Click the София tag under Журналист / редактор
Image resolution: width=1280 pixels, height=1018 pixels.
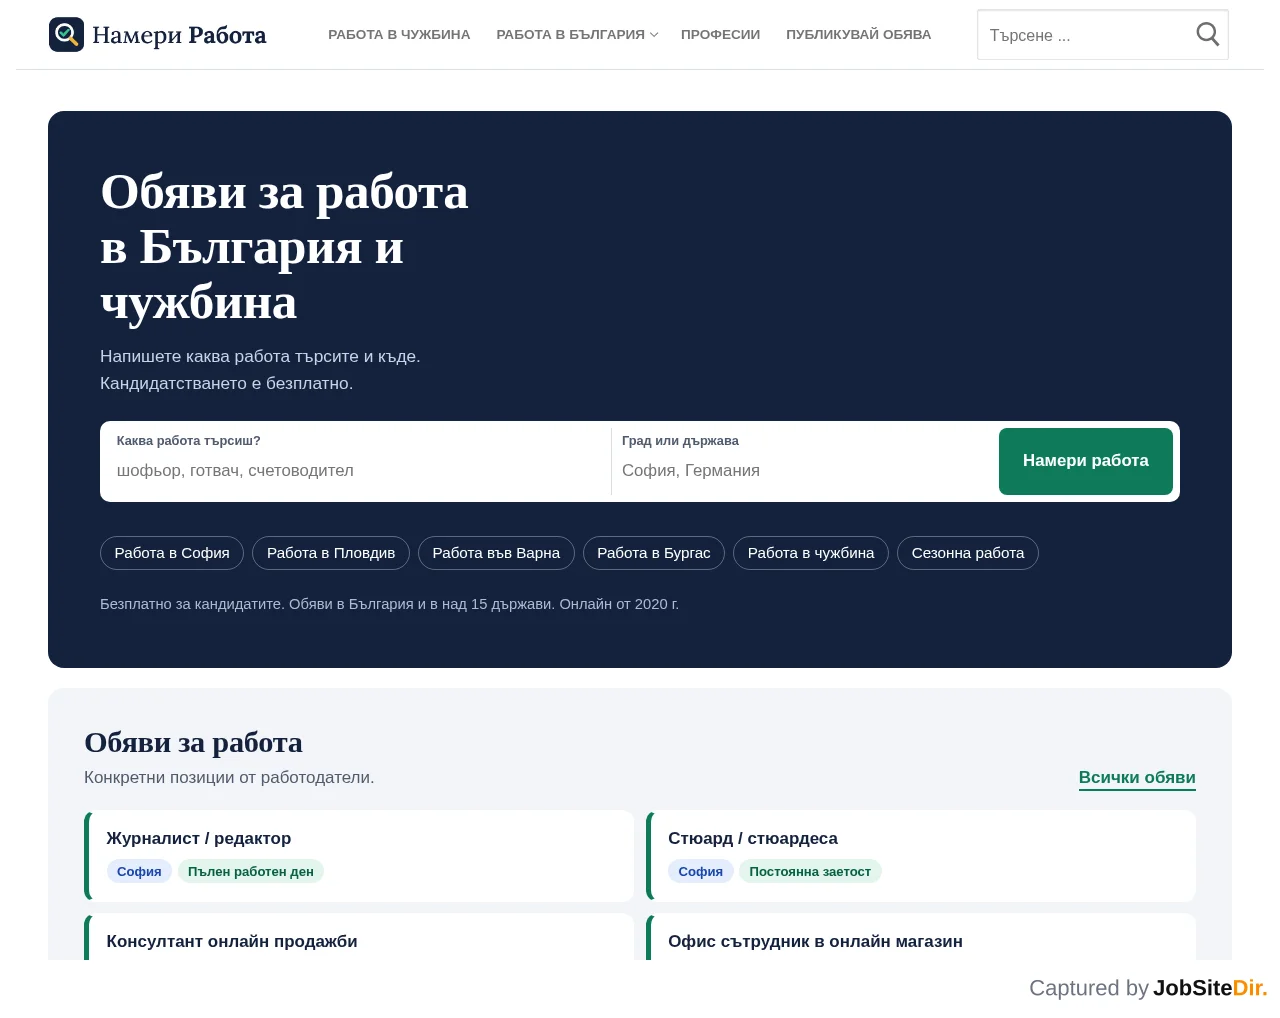(x=139, y=872)
